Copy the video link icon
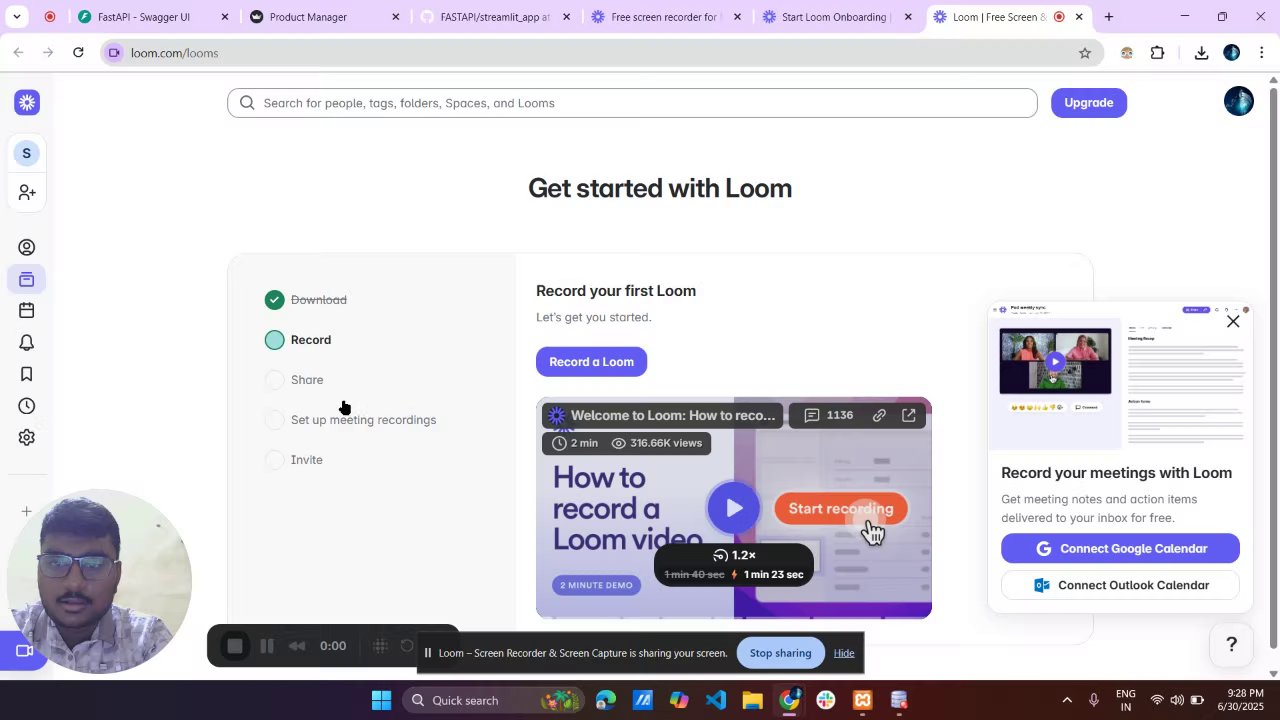The width and height of the screenshot is (1280, 720). [879, 415]
